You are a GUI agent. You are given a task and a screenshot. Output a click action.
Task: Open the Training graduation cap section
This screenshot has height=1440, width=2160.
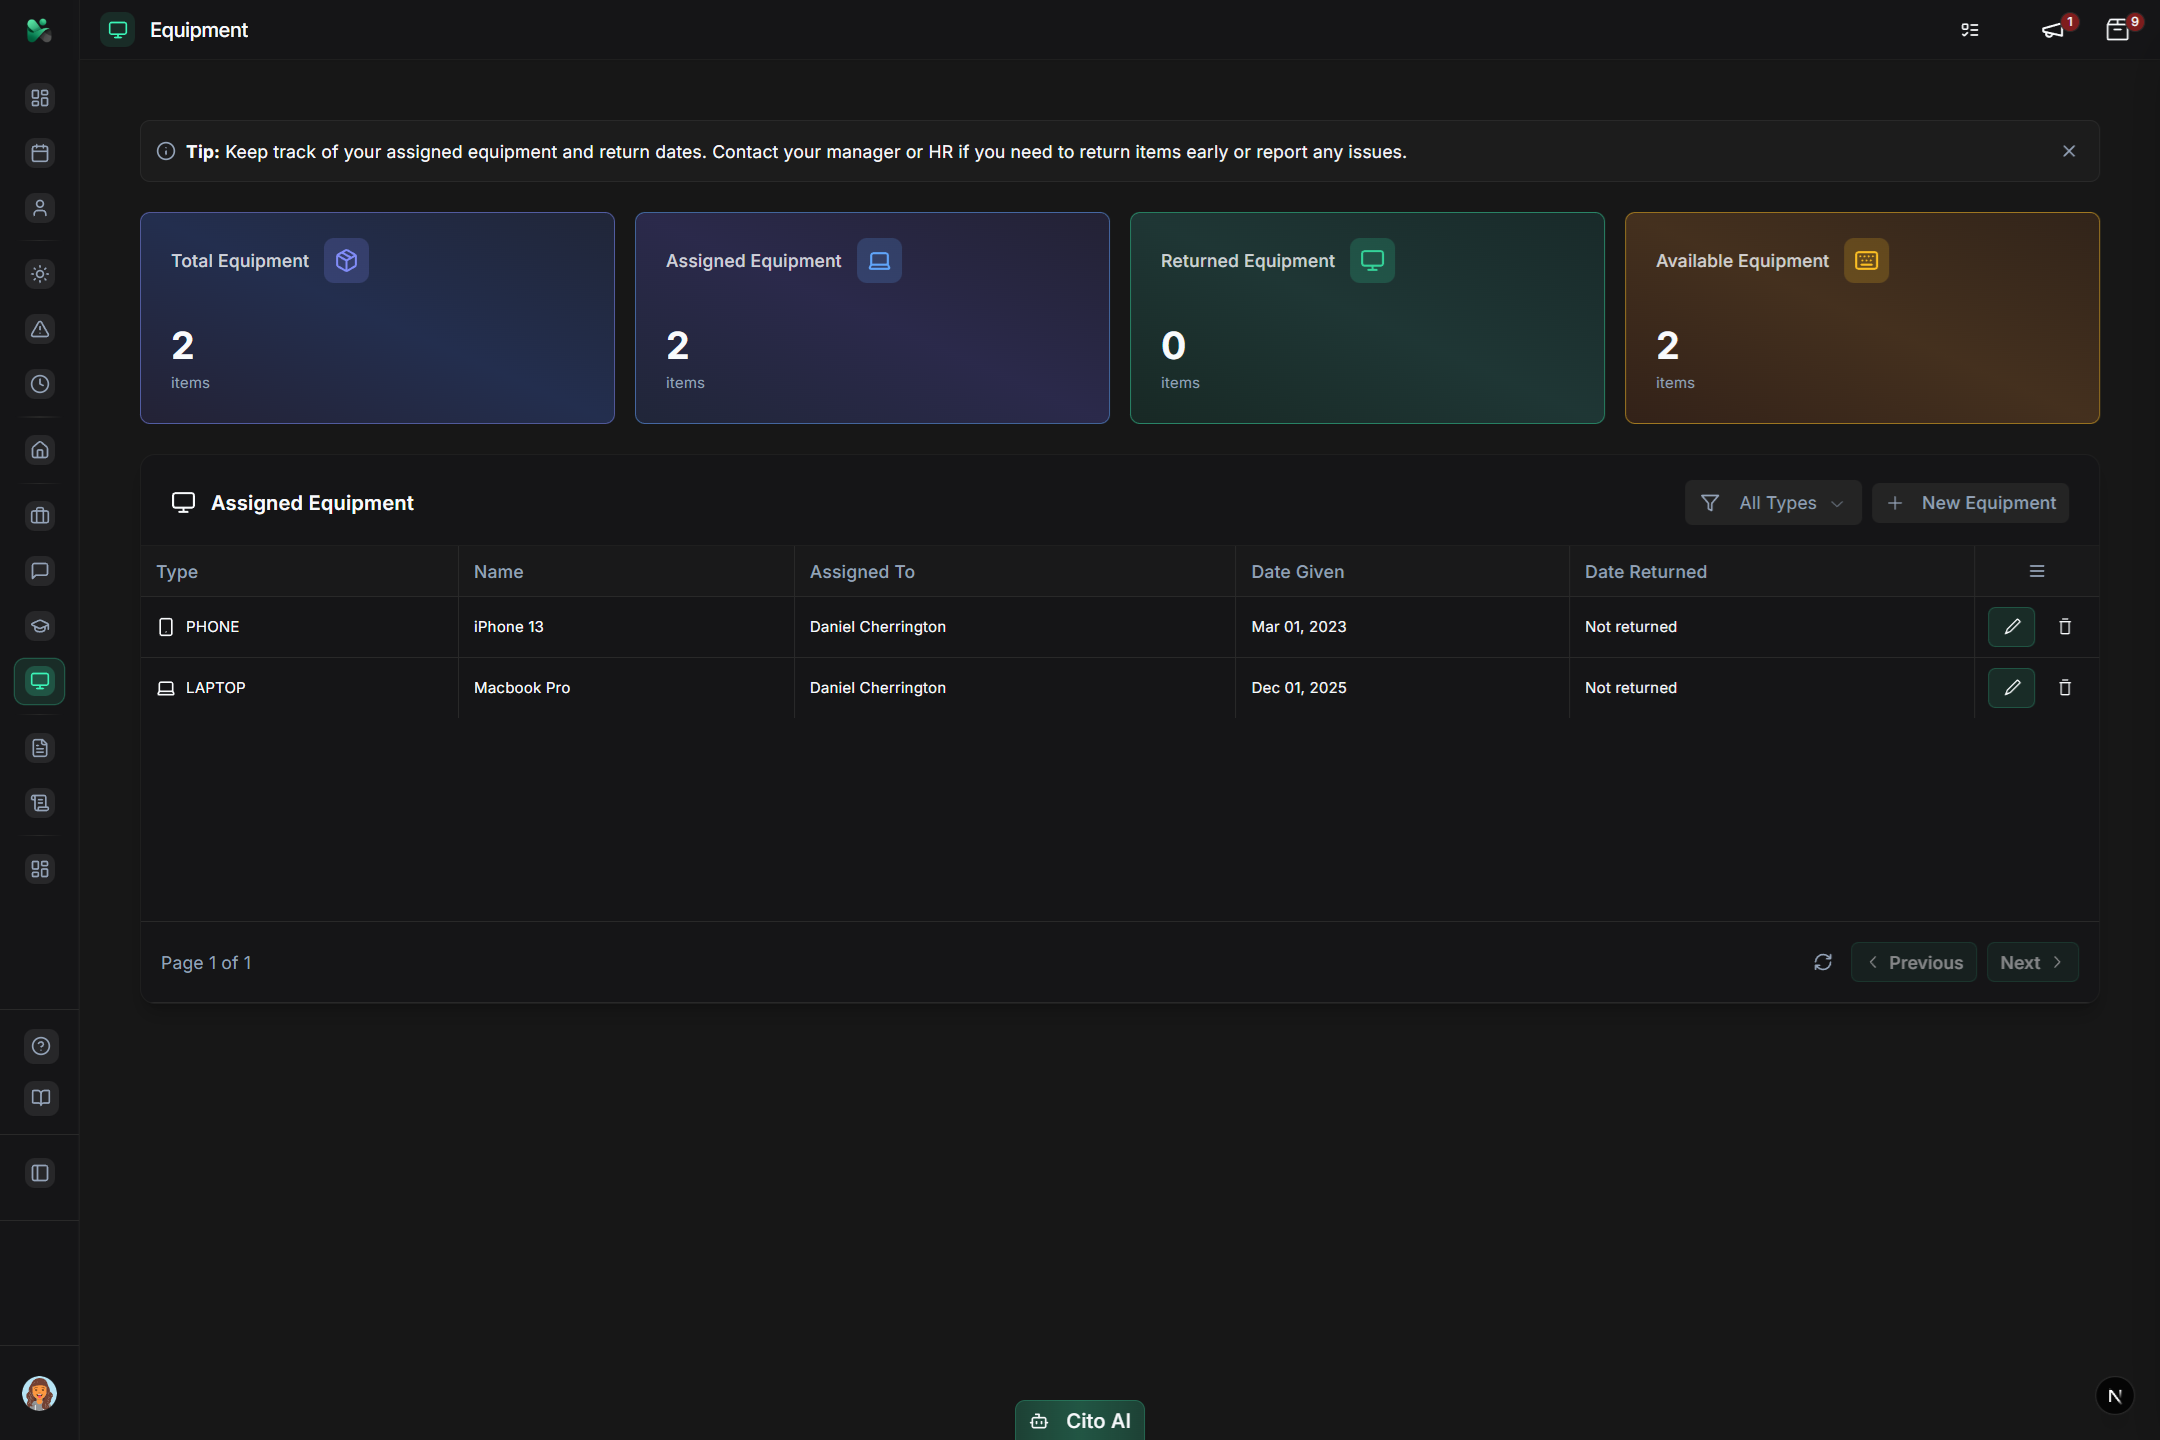pyautogui.click(x=40, y=626)
